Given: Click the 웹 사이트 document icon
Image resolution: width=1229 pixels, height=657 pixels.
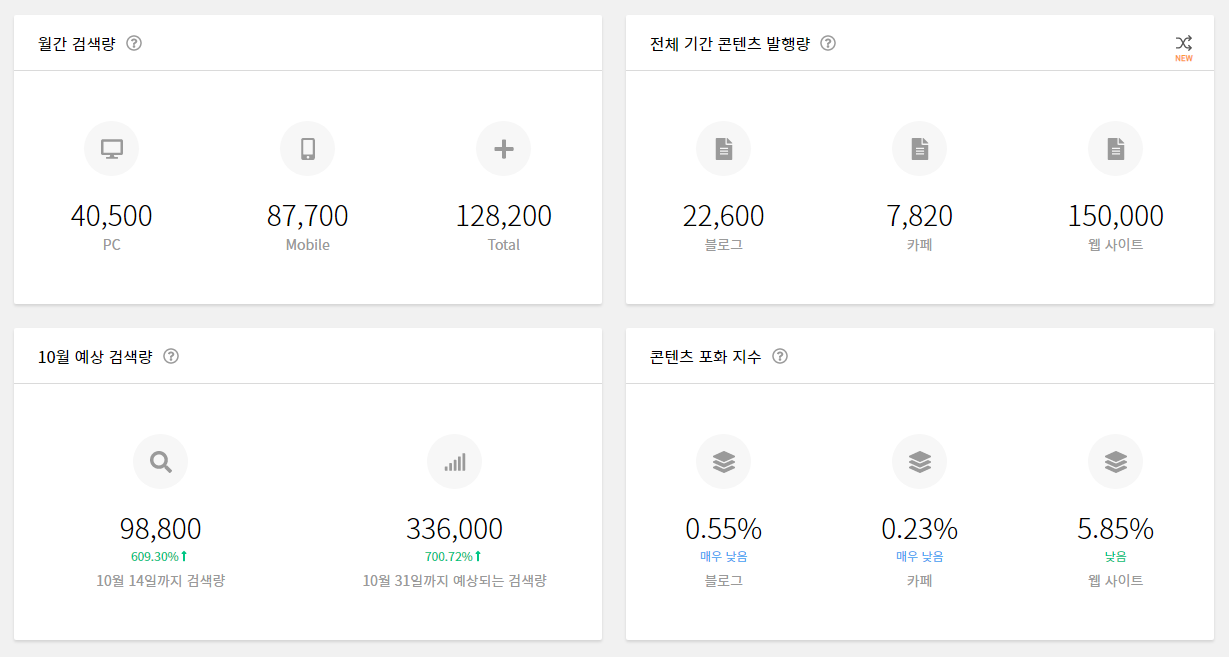Looking at the screenshot, I should (x=1115, y=149).
